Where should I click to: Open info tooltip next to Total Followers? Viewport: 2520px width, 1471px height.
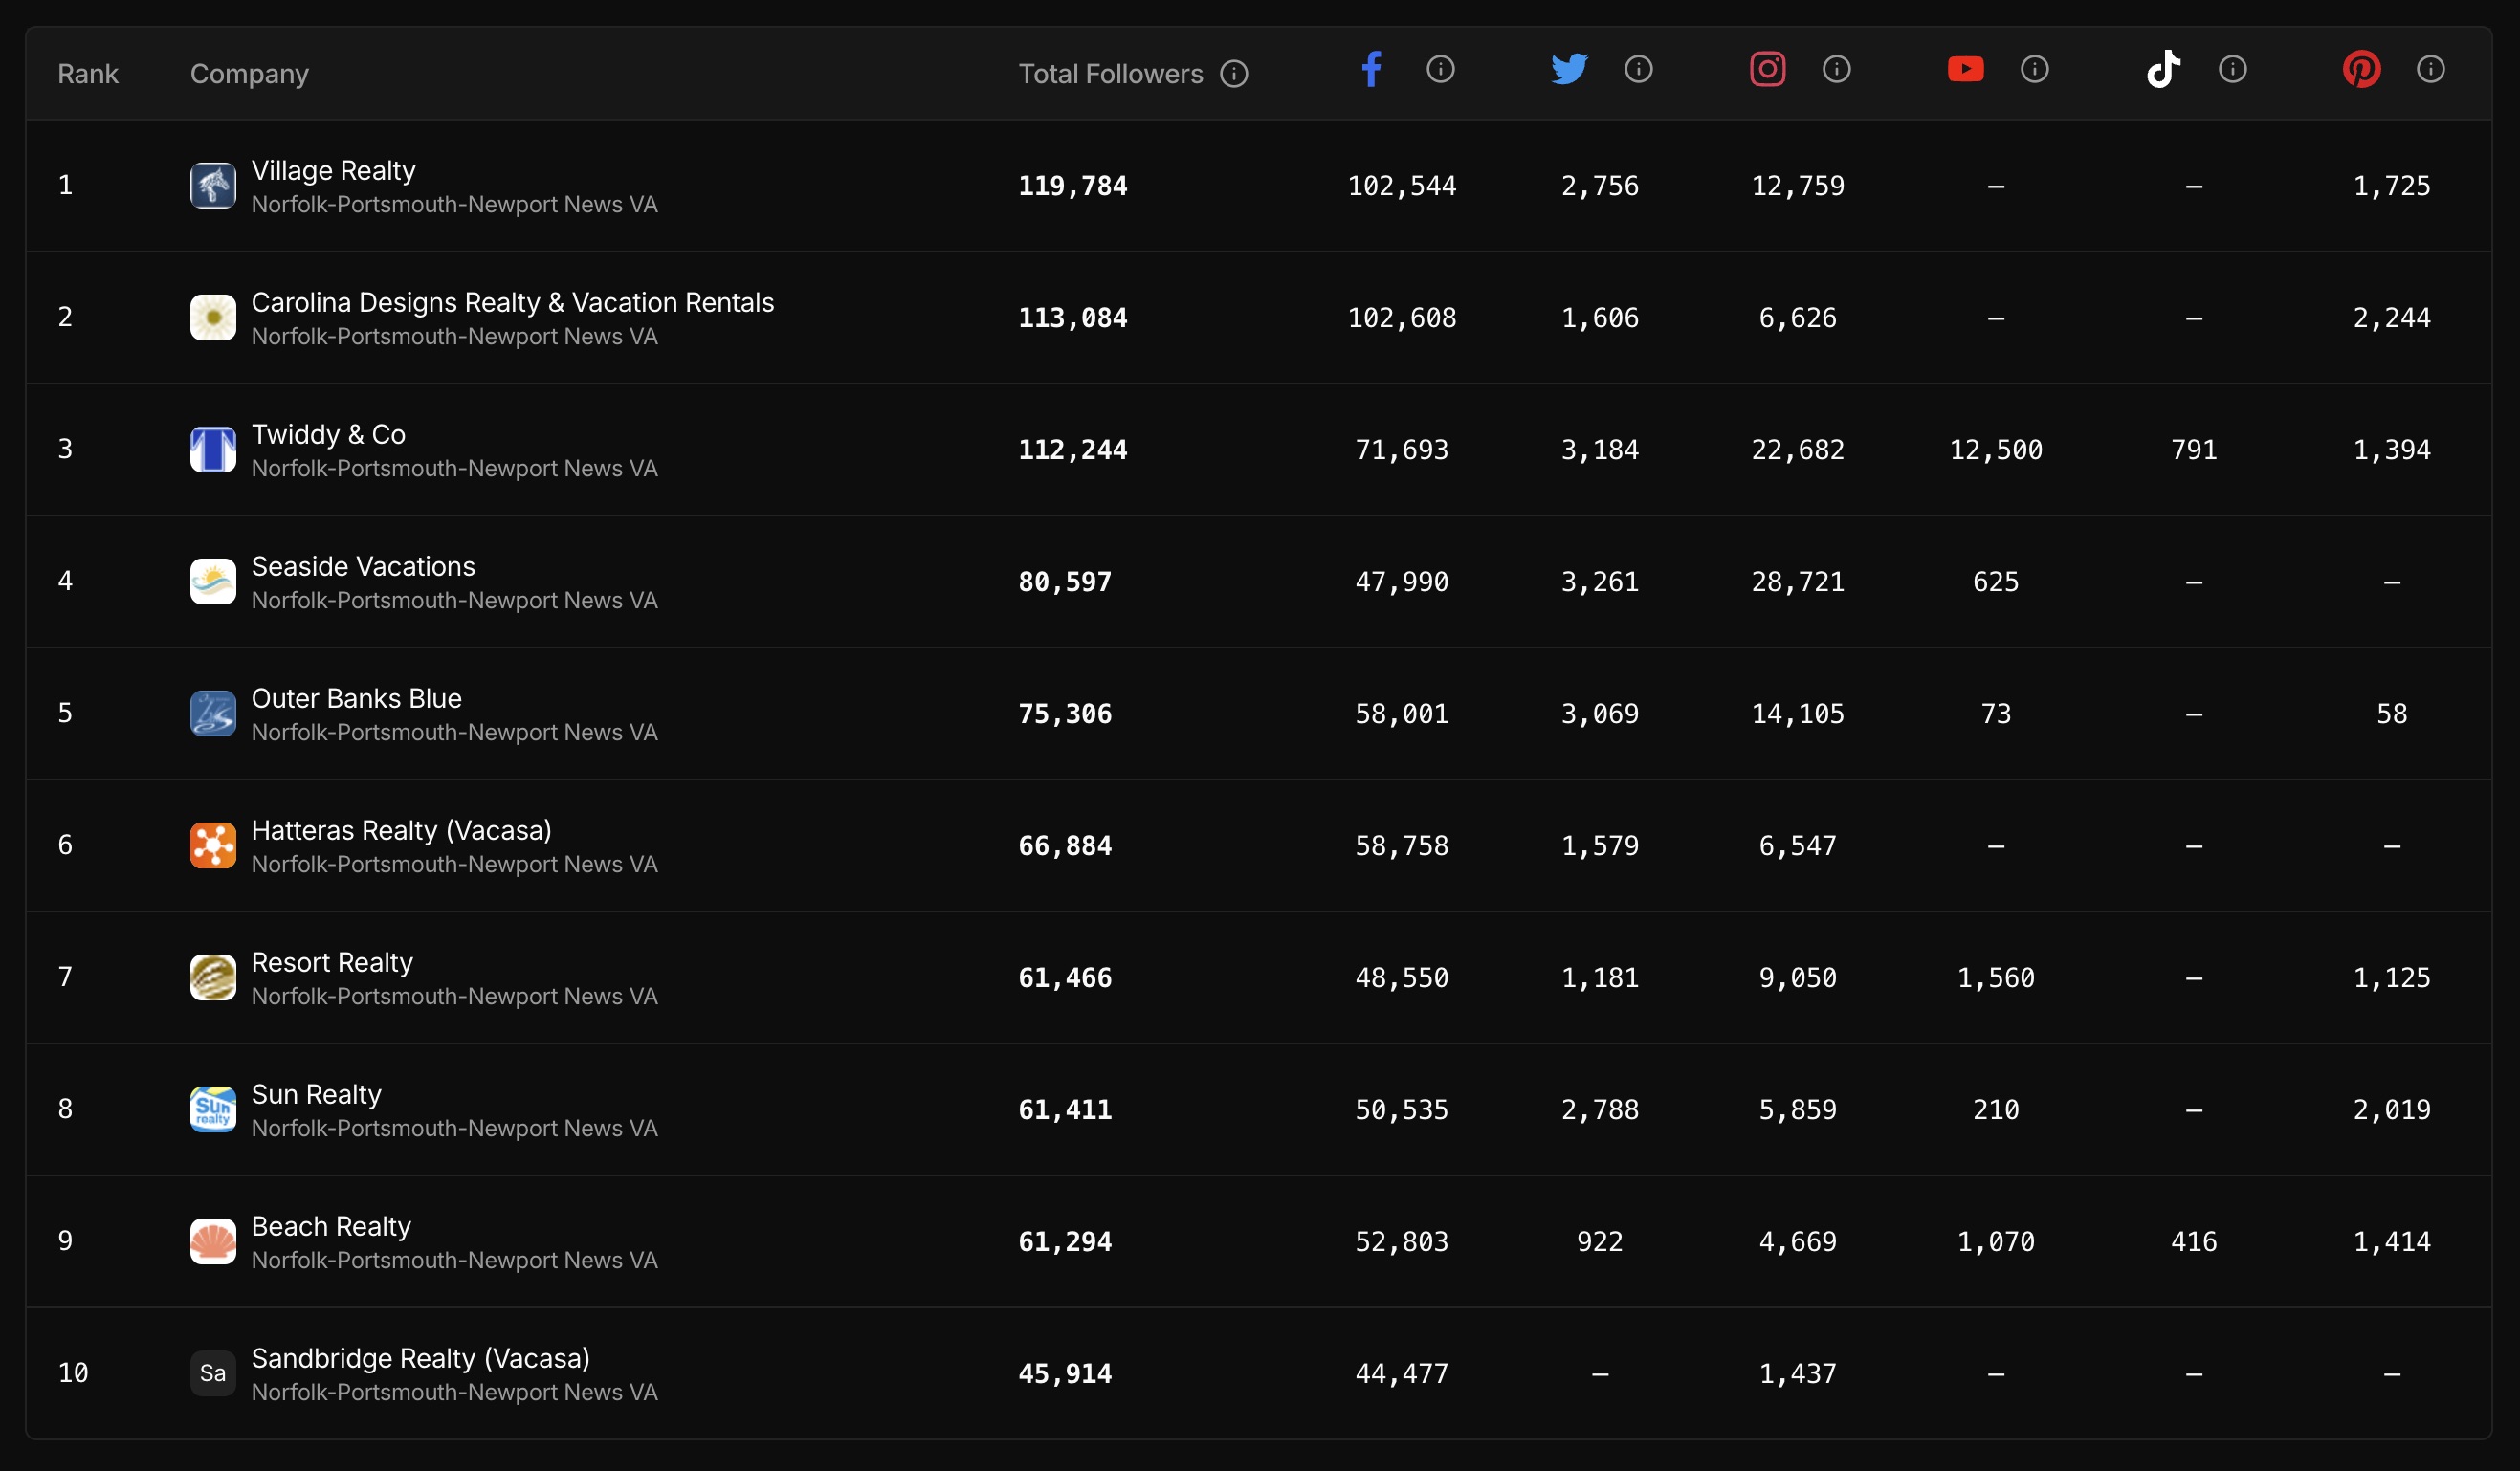coord(1234,74)
